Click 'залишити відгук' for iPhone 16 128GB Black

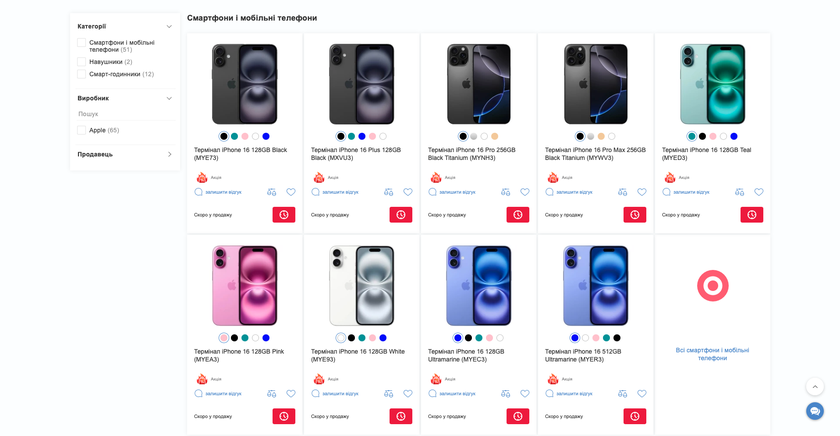pyautogui.click(x=223, y=192)
